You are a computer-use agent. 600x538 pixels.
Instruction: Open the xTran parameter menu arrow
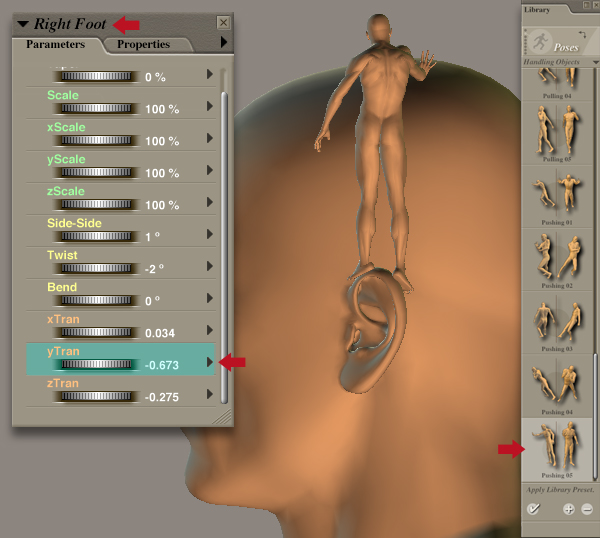[x=210, y=330]
